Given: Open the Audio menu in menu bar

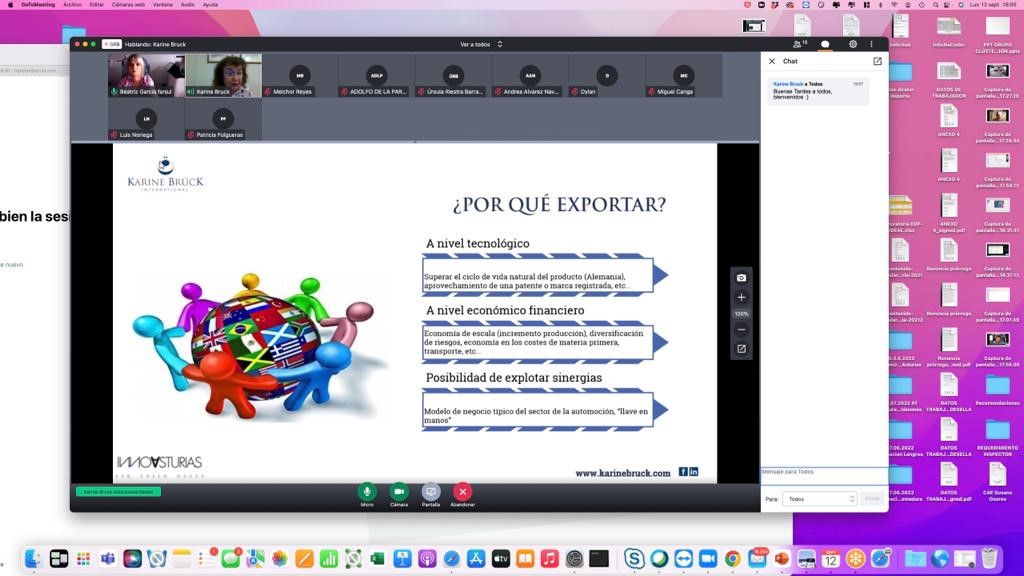Looking at the screenshot, I should coord(187,5).
